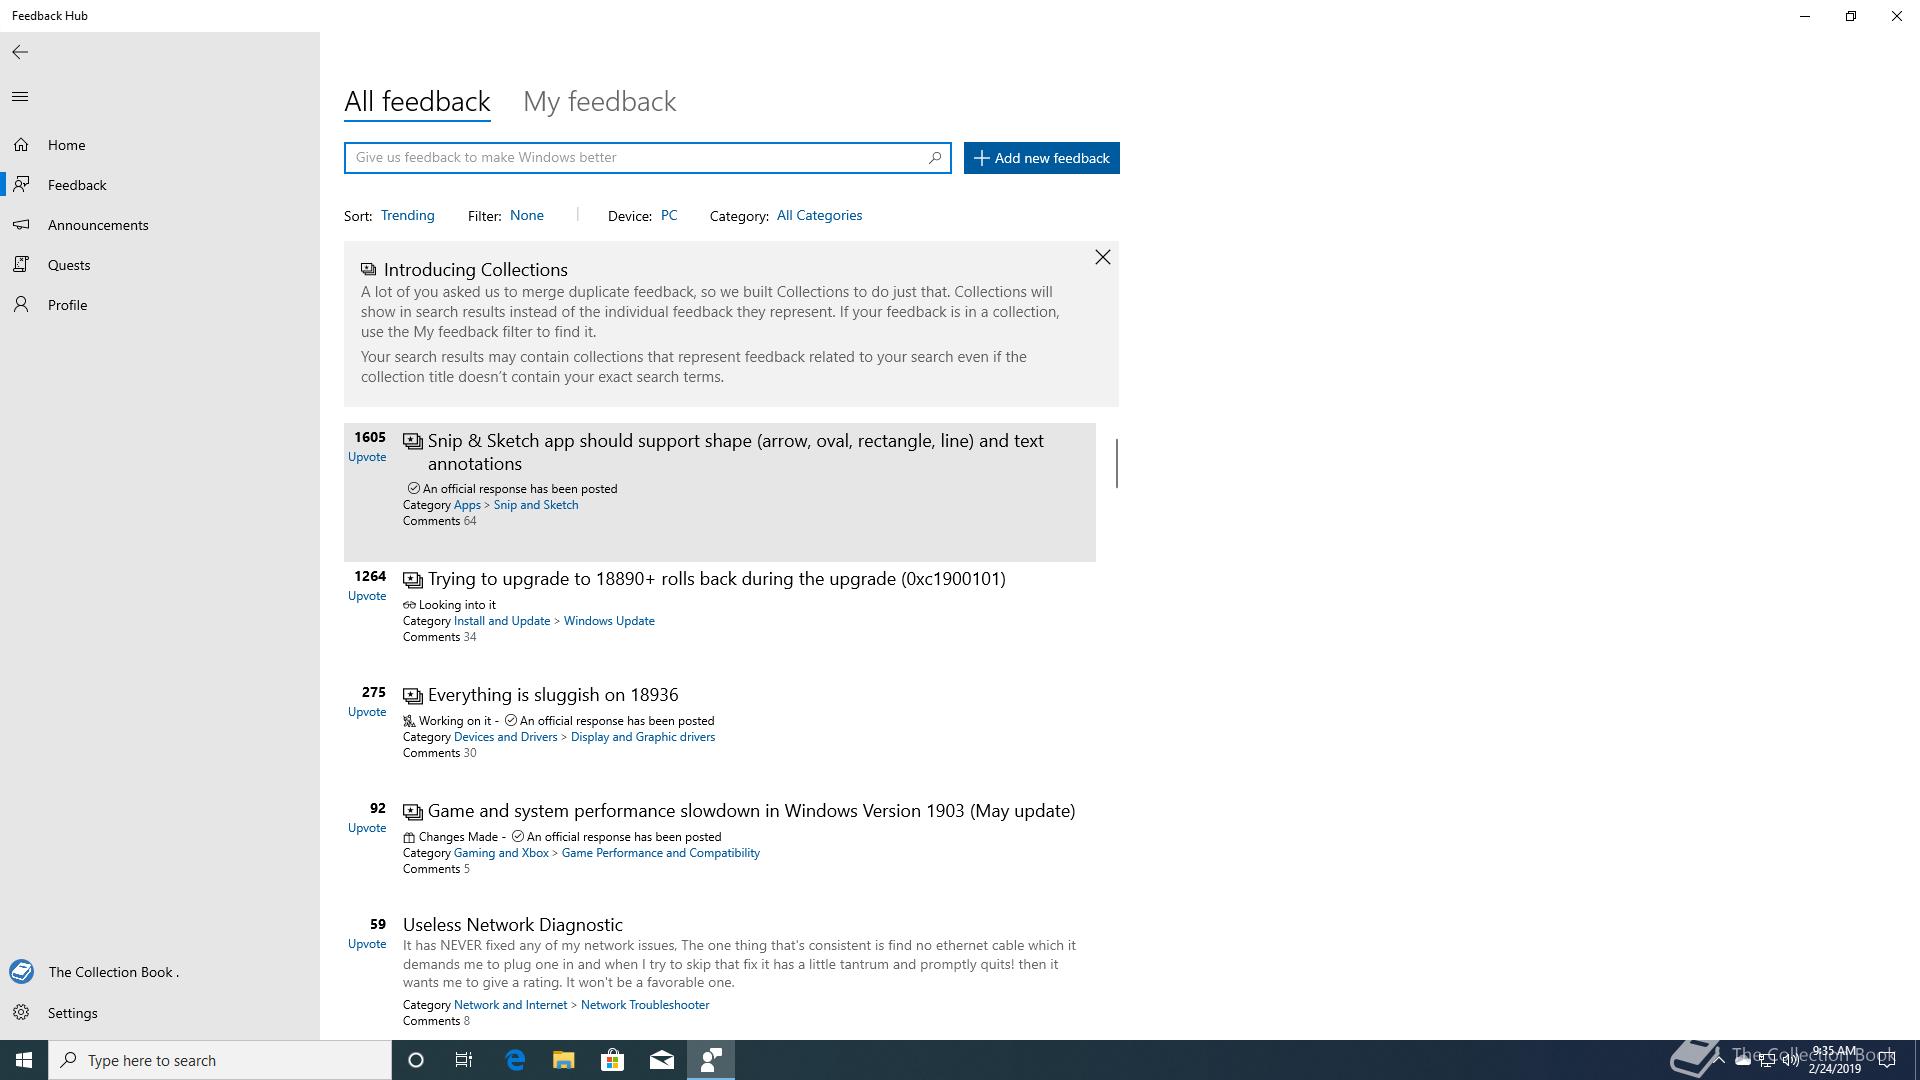The height and width of the screenshot is (1080, 1920).
Task: Open Install and Update category link
Action: coord(502,621)
